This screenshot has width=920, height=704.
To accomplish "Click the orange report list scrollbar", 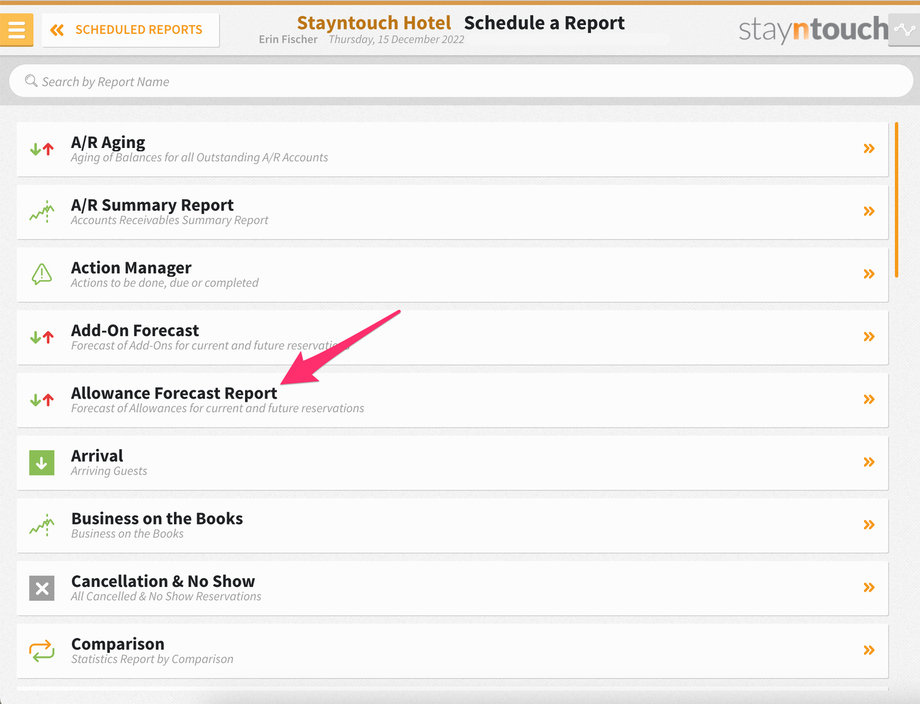I will [x=897, y=199].
